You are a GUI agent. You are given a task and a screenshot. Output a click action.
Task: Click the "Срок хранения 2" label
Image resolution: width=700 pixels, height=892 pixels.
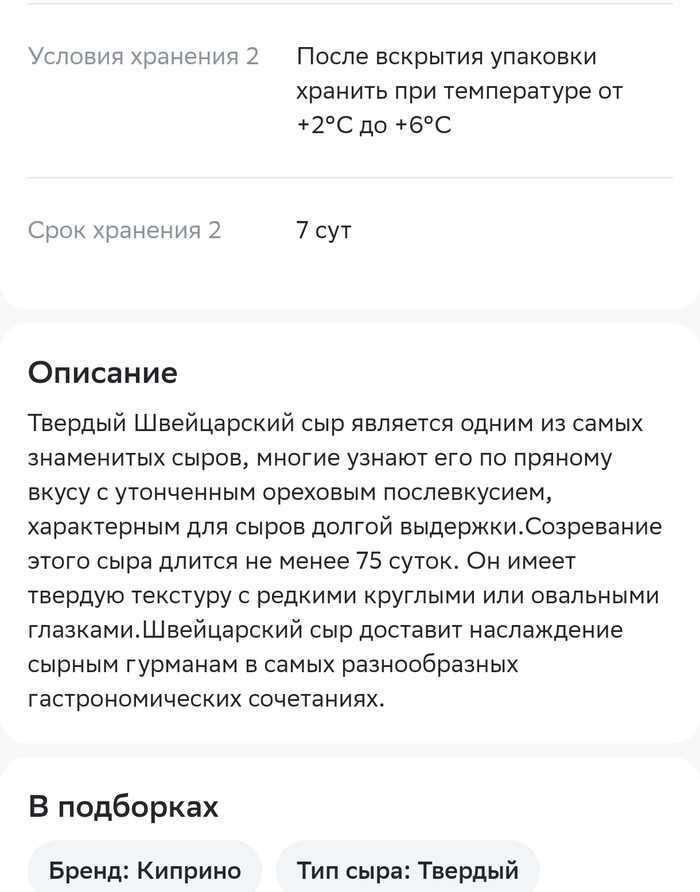(x=125, y=231)
